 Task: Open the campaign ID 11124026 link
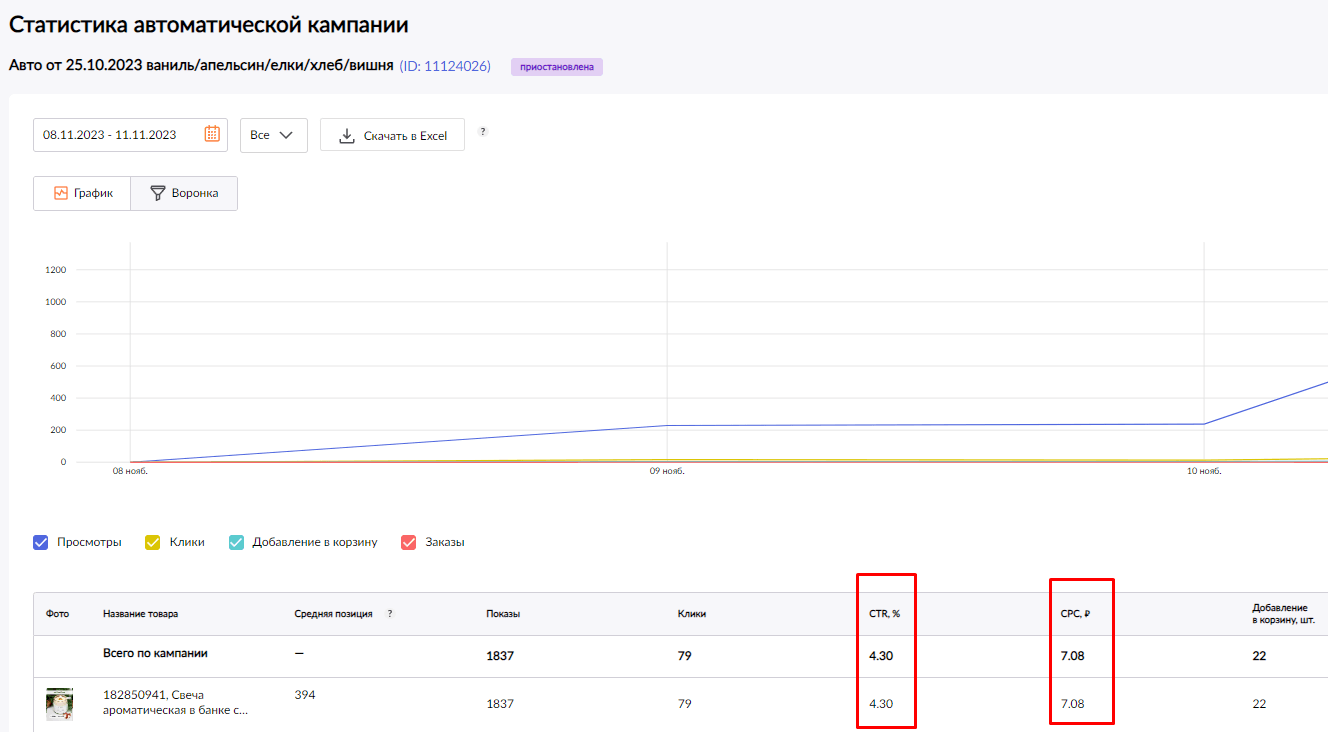(445, 66)
